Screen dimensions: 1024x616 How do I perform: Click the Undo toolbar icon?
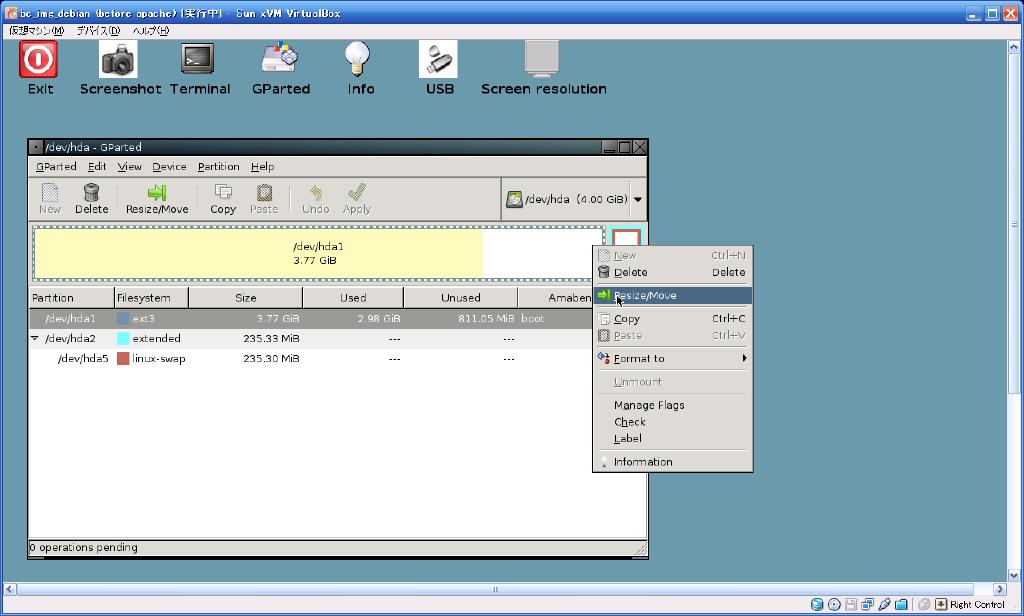point(315,199)
